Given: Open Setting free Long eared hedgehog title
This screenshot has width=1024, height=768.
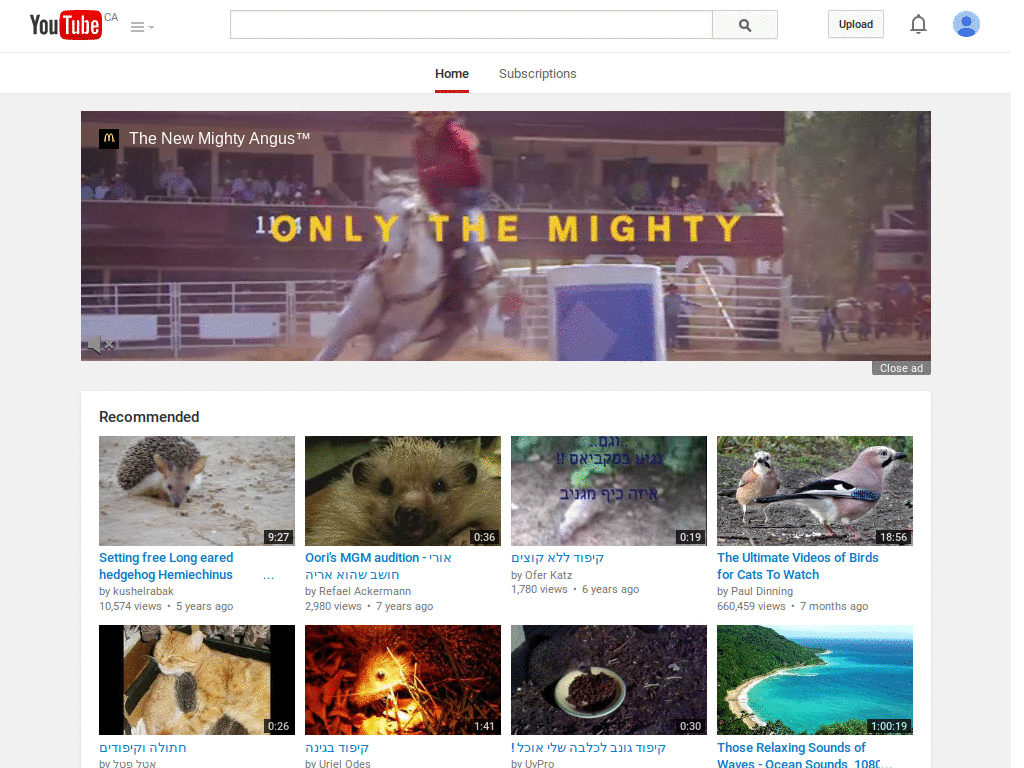Looking at the screenshot, I should pyautogui.click(x=166, y=566).
